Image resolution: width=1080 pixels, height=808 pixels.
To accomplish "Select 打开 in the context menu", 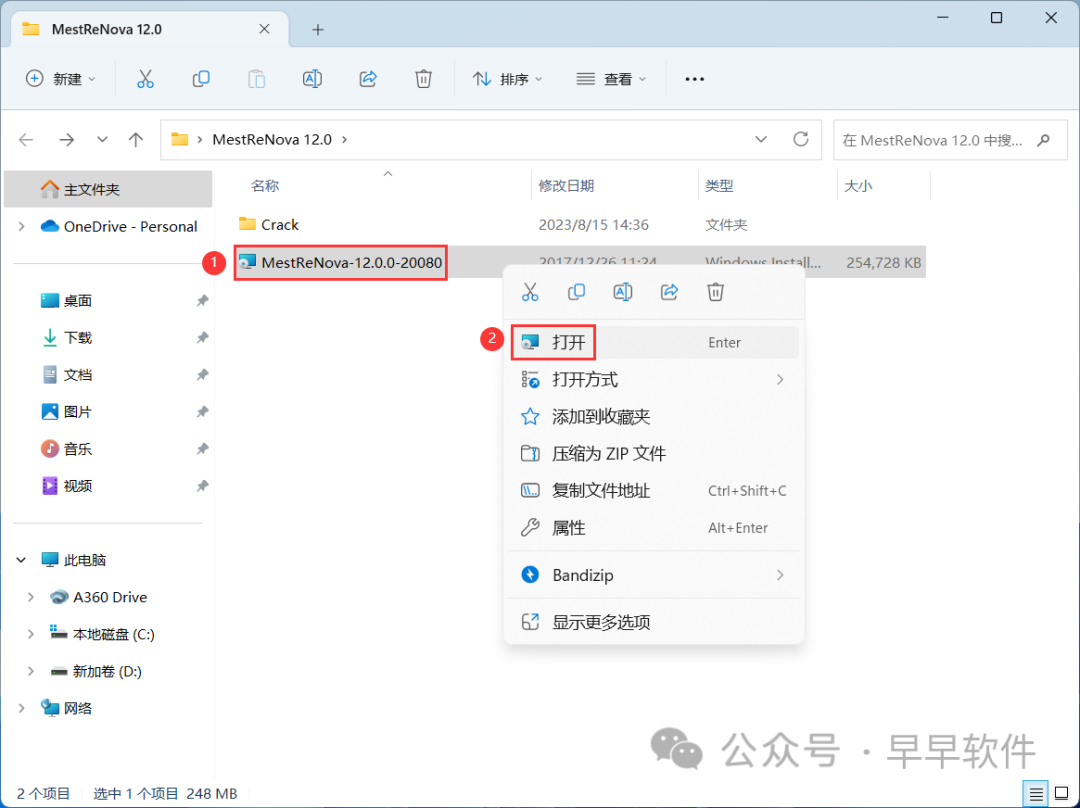I will pyautogui.click(x=568, y=343).
